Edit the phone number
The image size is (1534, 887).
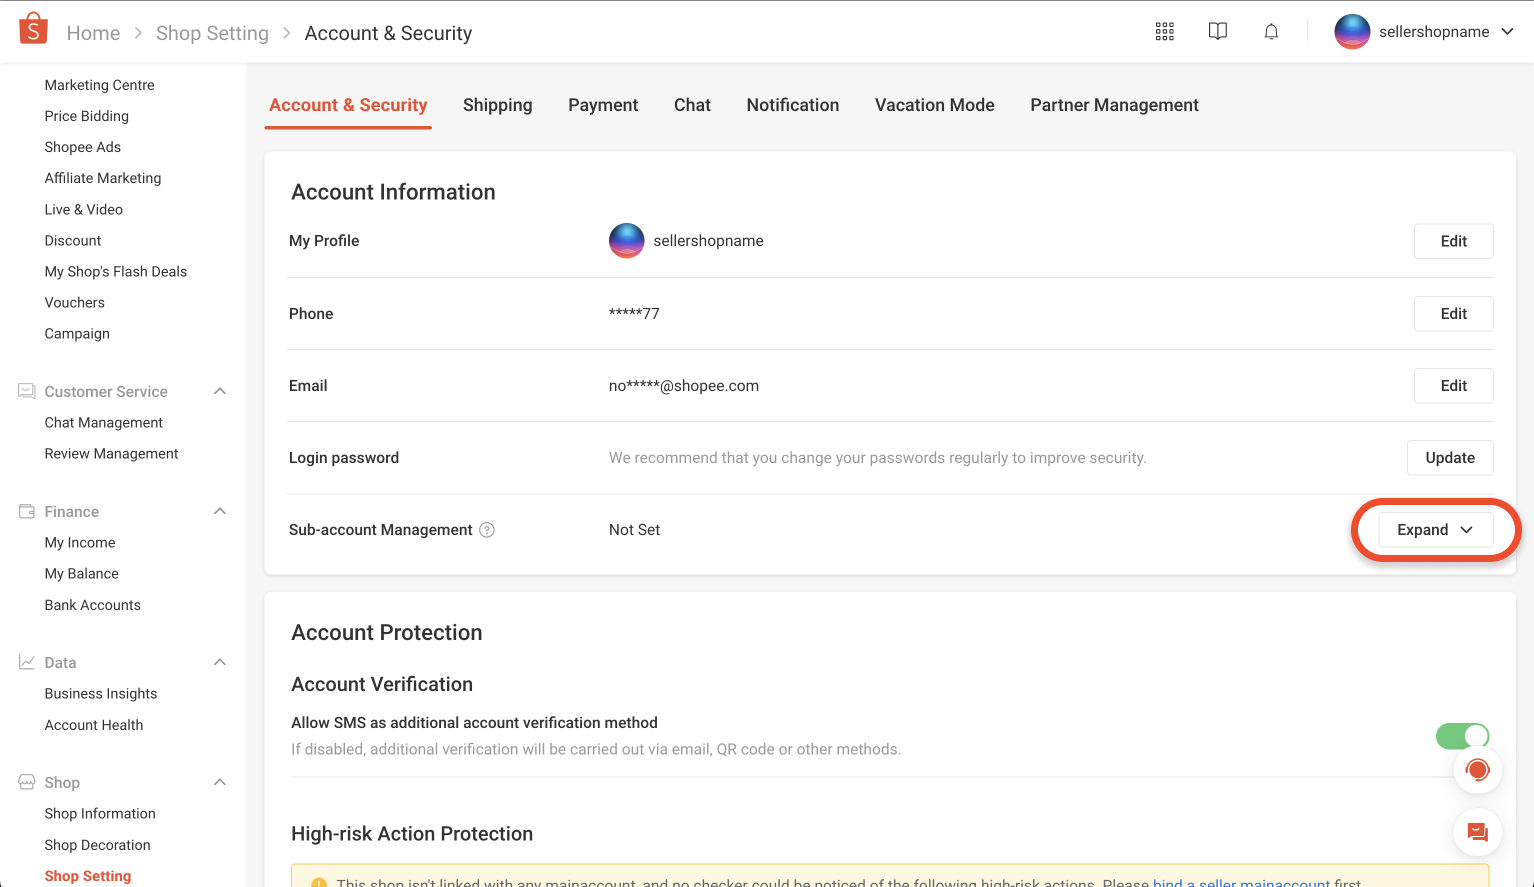(1453, 313)
